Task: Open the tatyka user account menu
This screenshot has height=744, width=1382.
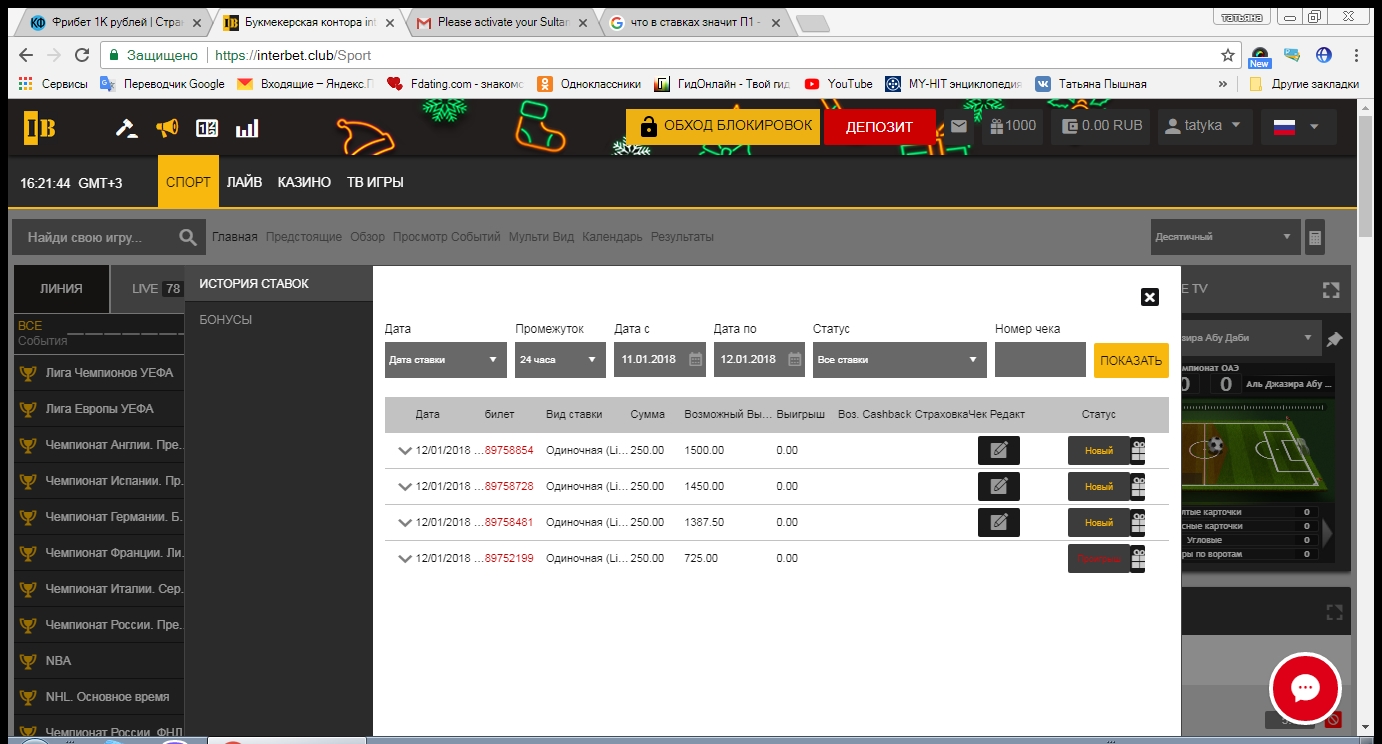Action: [x=1204, y=127]
